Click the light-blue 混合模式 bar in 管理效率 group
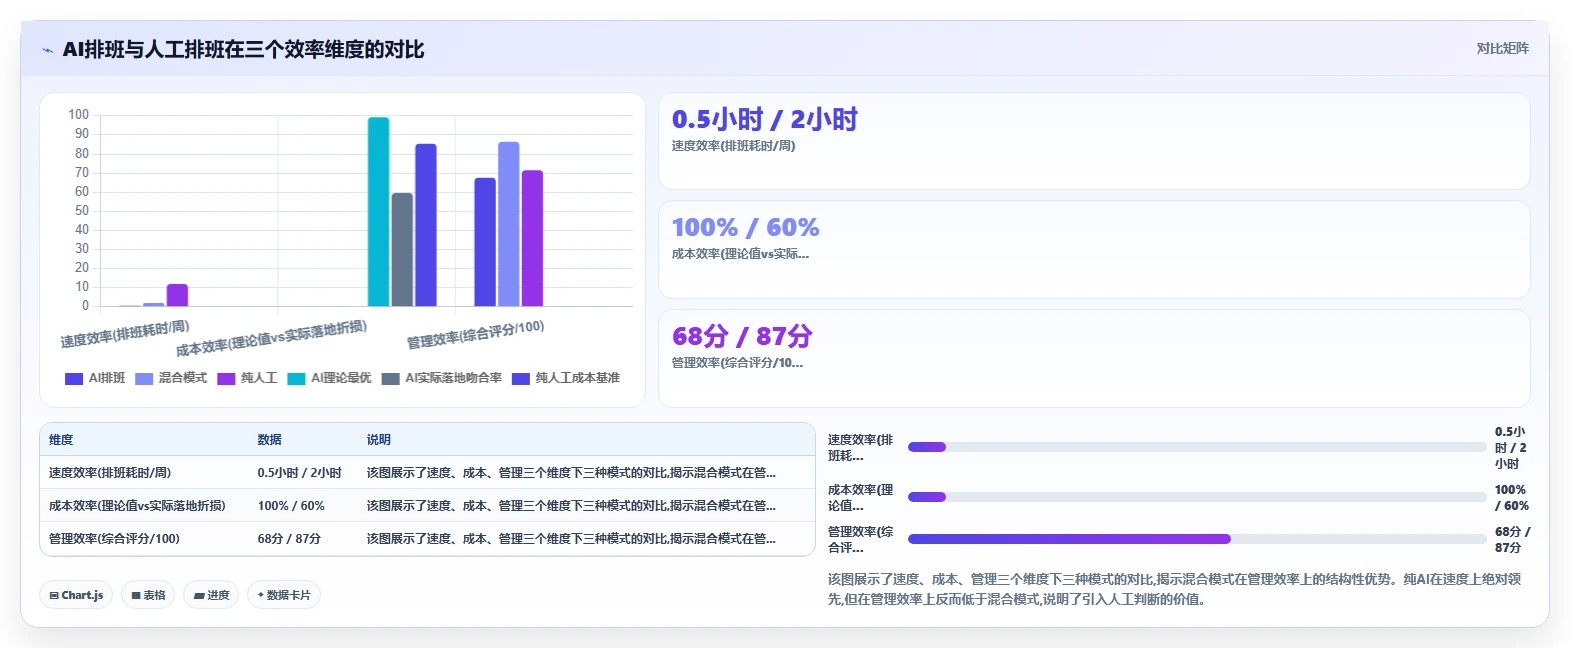This screenshot has height=648, width=1570. click(x=509, y=224)
